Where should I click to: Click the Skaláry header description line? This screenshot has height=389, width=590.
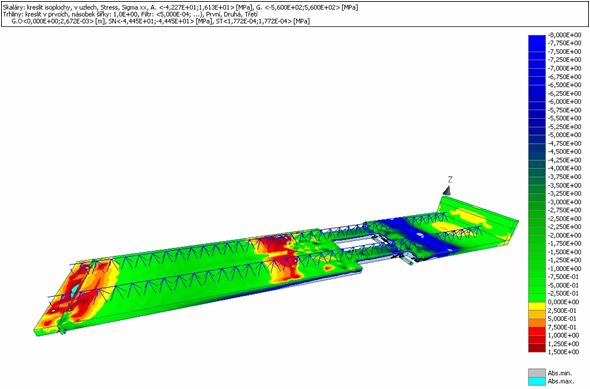[181, 8]
